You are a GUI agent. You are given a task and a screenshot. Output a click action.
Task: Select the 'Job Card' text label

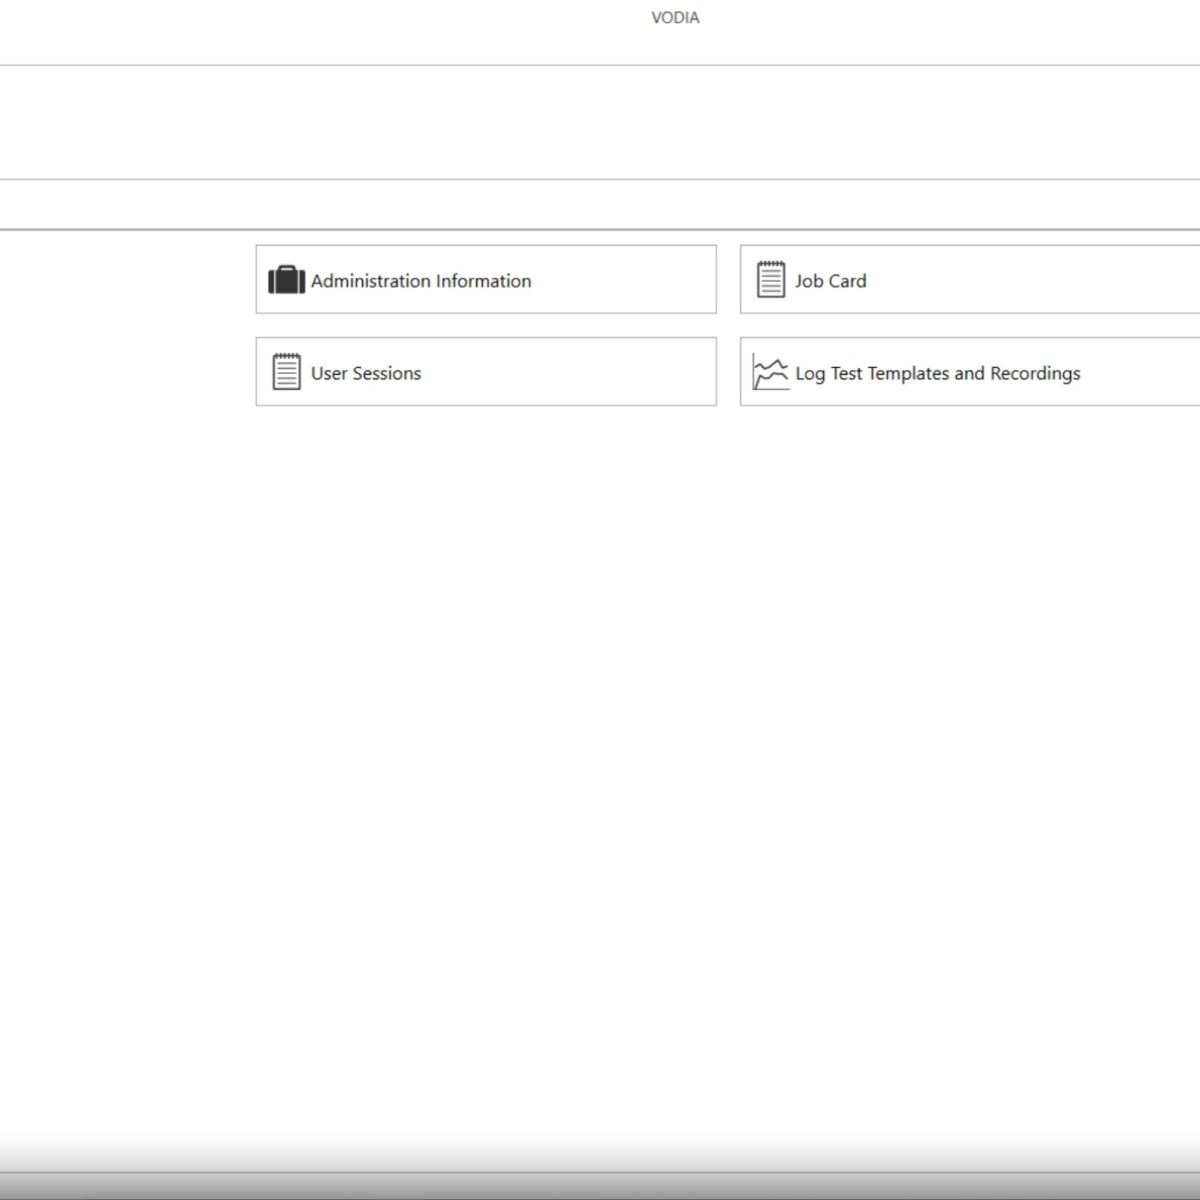click(830, 281)
